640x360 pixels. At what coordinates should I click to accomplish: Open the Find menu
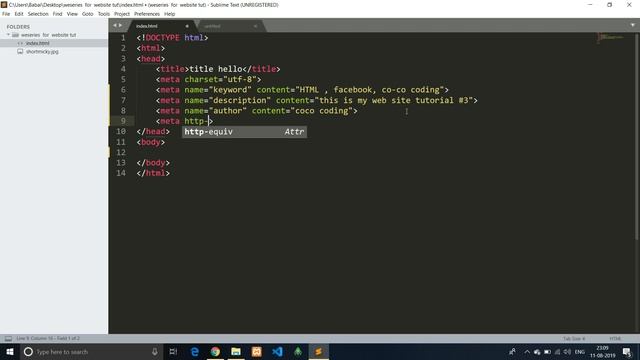[x=57, y=14]
